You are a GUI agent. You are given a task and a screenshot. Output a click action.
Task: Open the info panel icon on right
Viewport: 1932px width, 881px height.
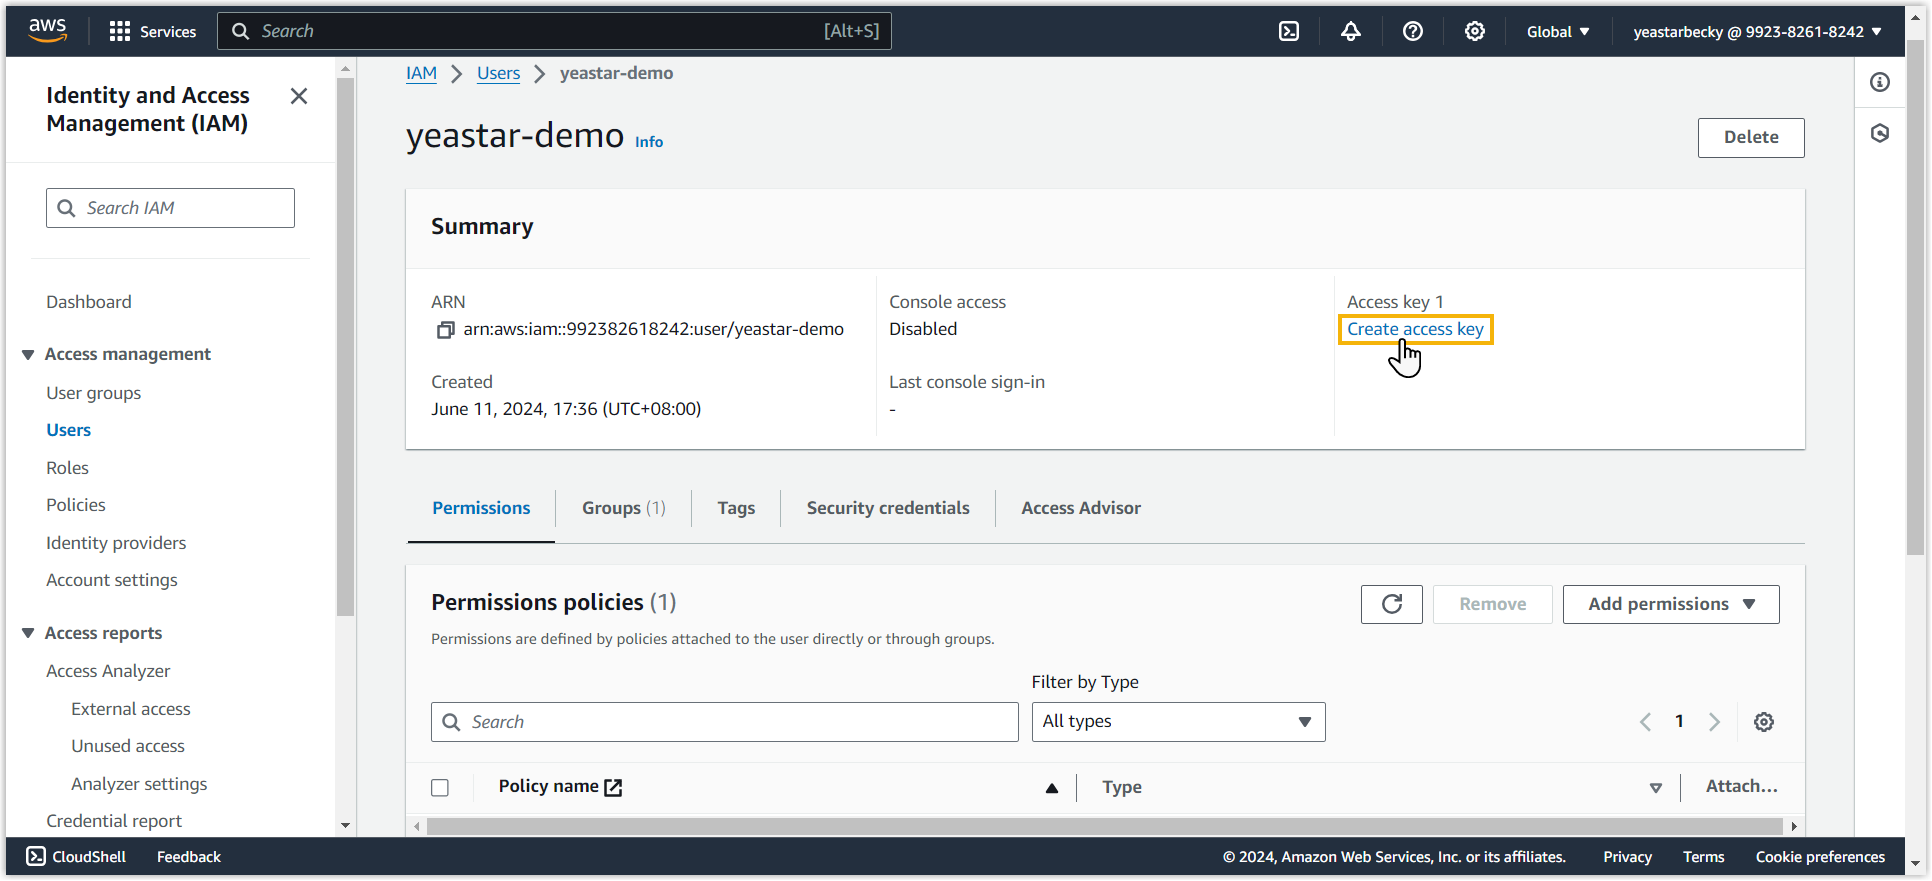pyautogui.click(x=1880, y=82)
